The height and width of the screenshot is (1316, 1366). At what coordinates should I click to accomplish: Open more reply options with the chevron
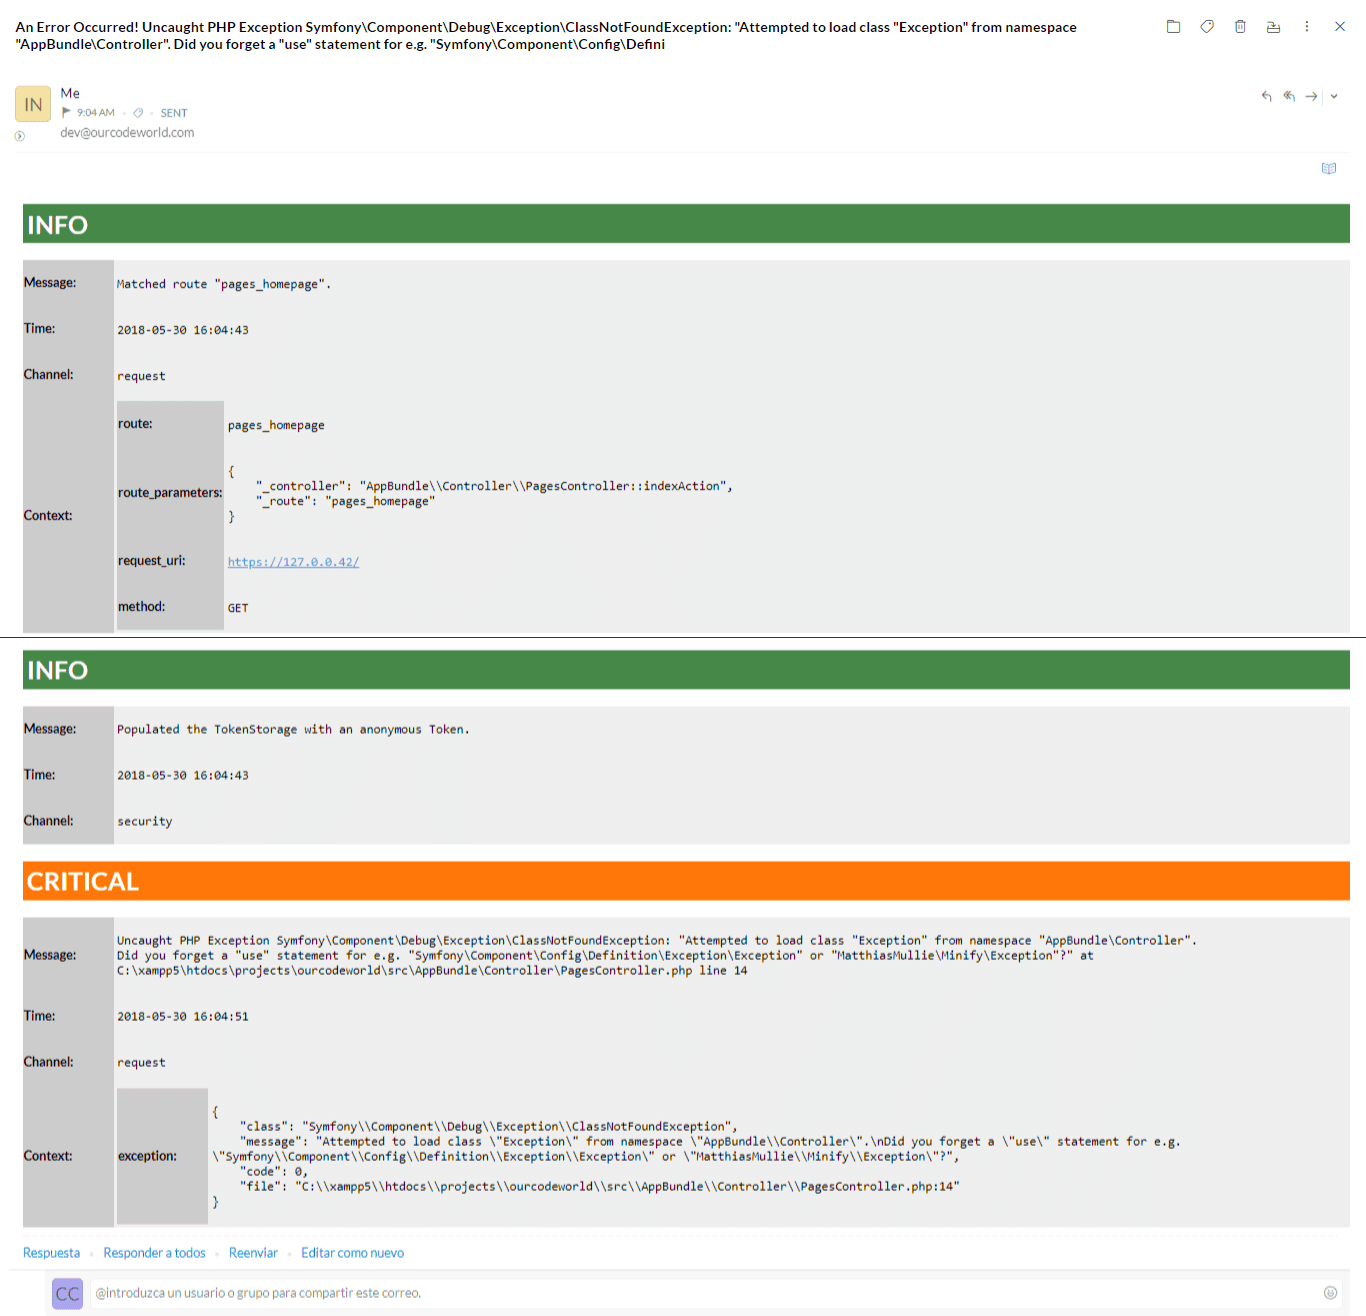[x=1333, y=97]
